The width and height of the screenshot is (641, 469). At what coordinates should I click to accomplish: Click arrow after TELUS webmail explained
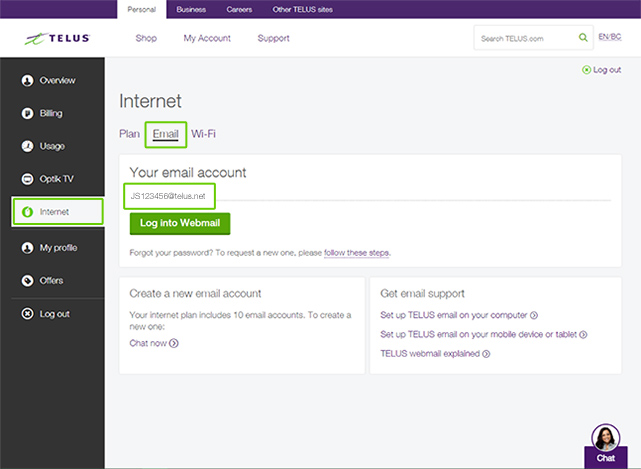486,354
